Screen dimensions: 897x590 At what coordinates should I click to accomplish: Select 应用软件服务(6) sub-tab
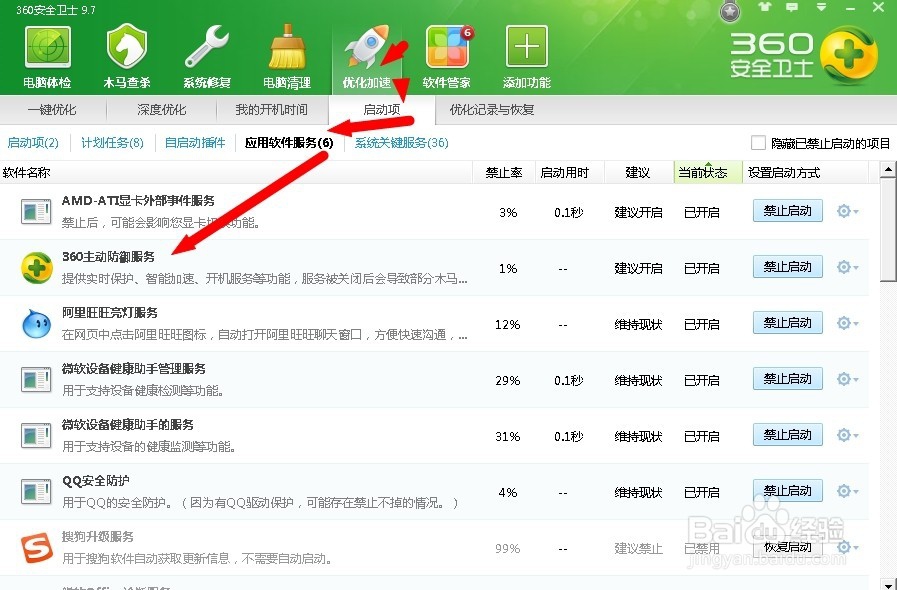tap(289, 142)
